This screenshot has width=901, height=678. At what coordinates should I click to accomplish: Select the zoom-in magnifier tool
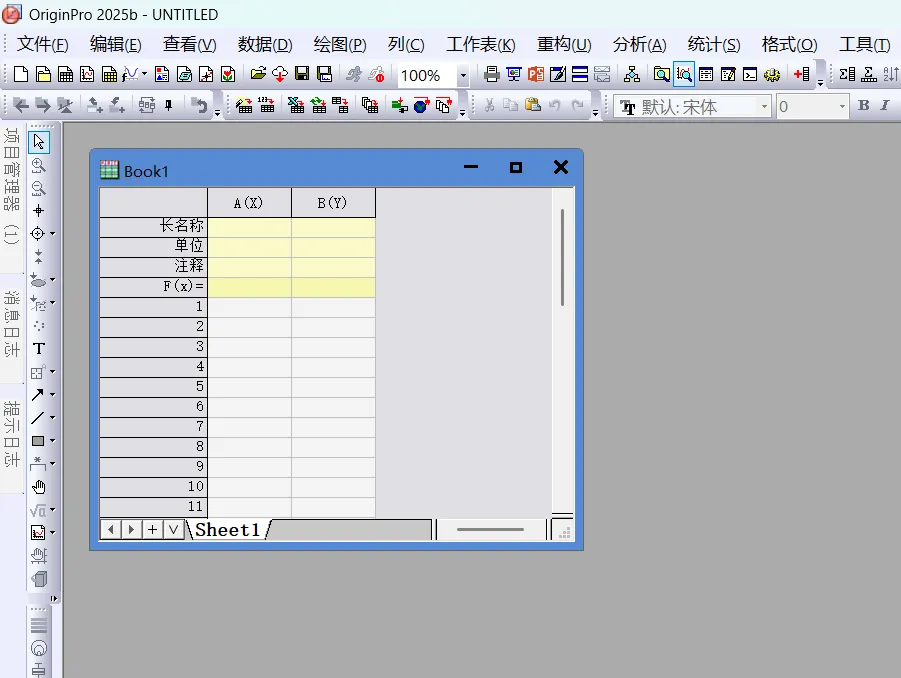pos(38,165)
